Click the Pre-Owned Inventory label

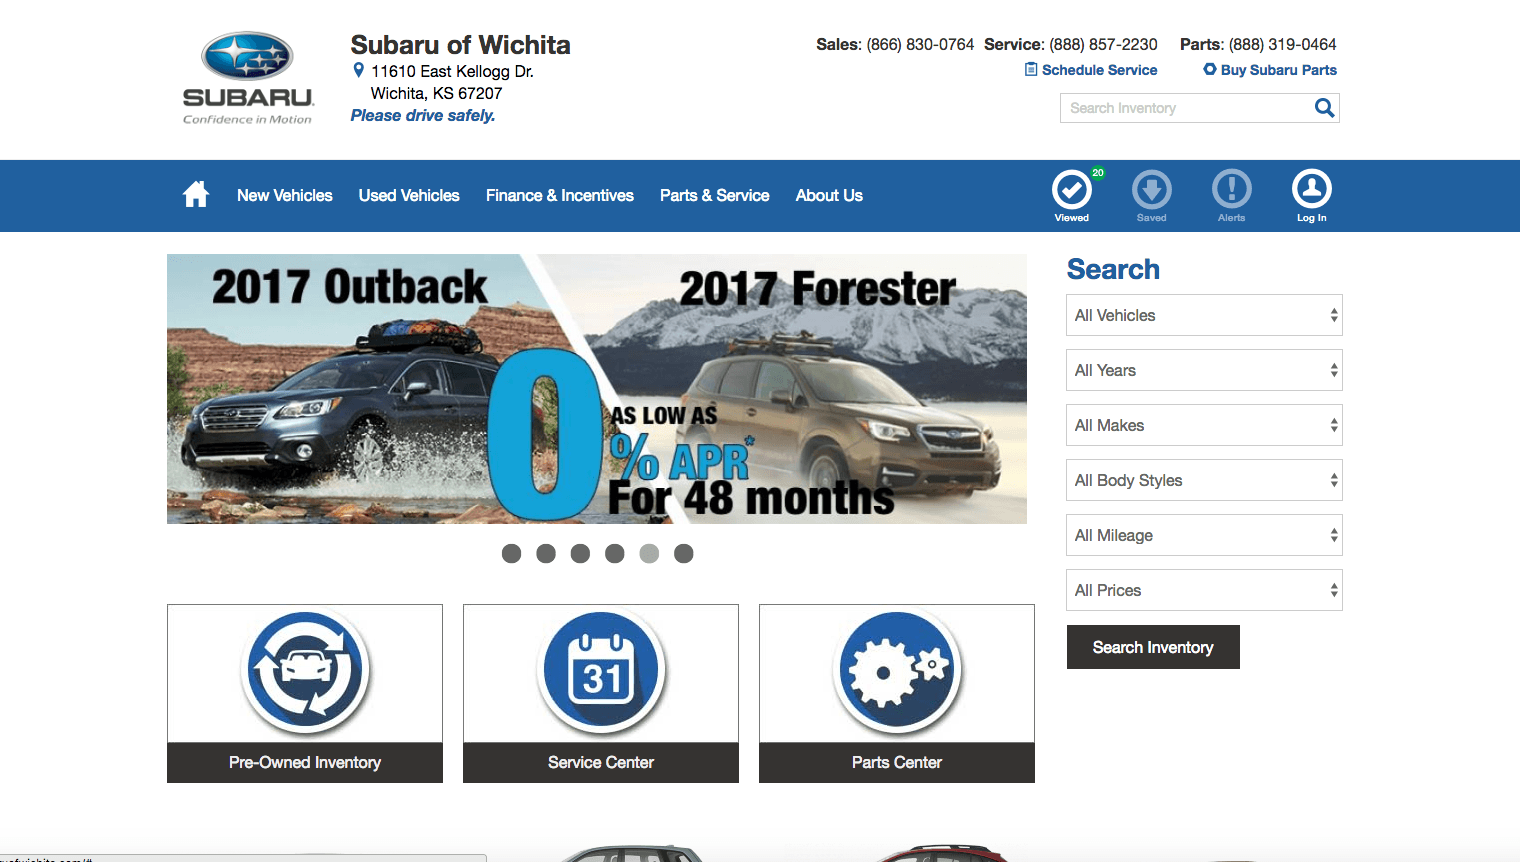[x=305, y=762]
